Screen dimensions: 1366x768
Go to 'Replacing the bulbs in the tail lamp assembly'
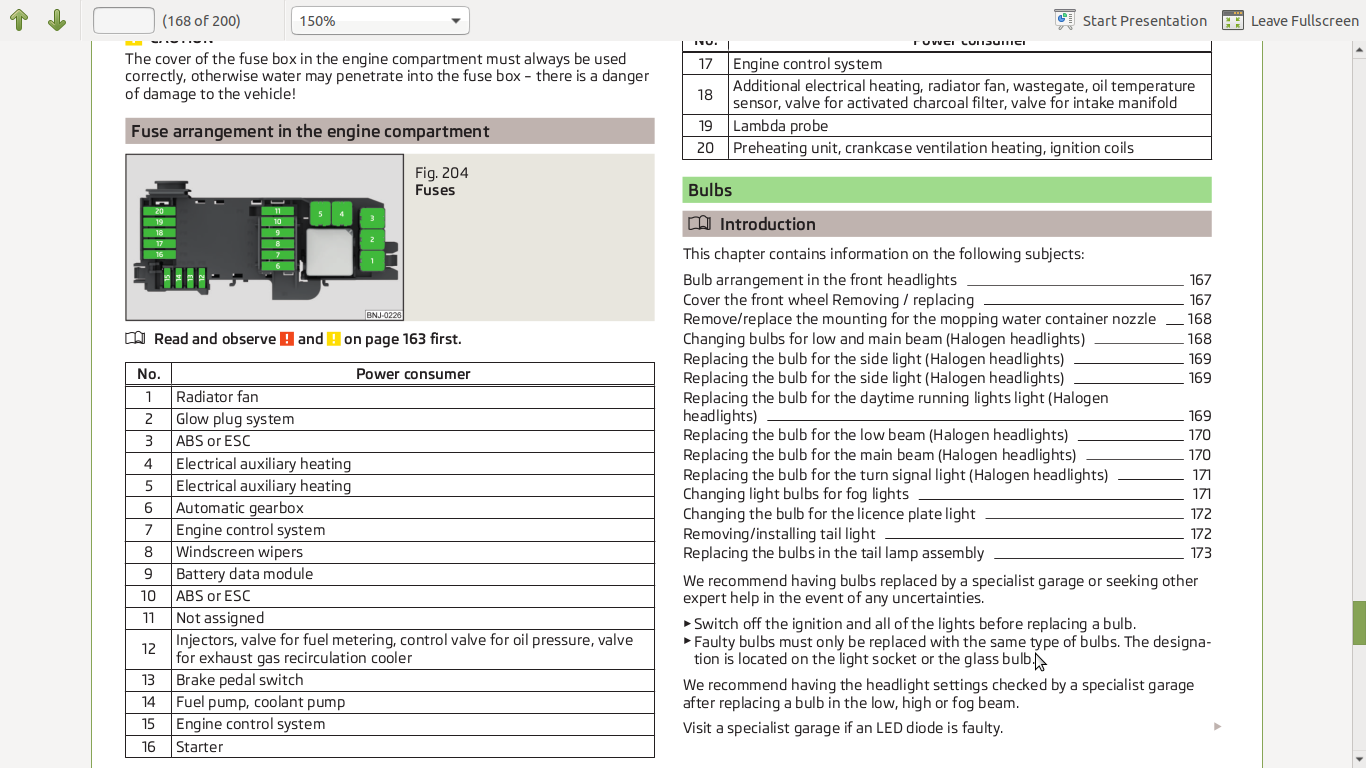(x=833, y=553)
